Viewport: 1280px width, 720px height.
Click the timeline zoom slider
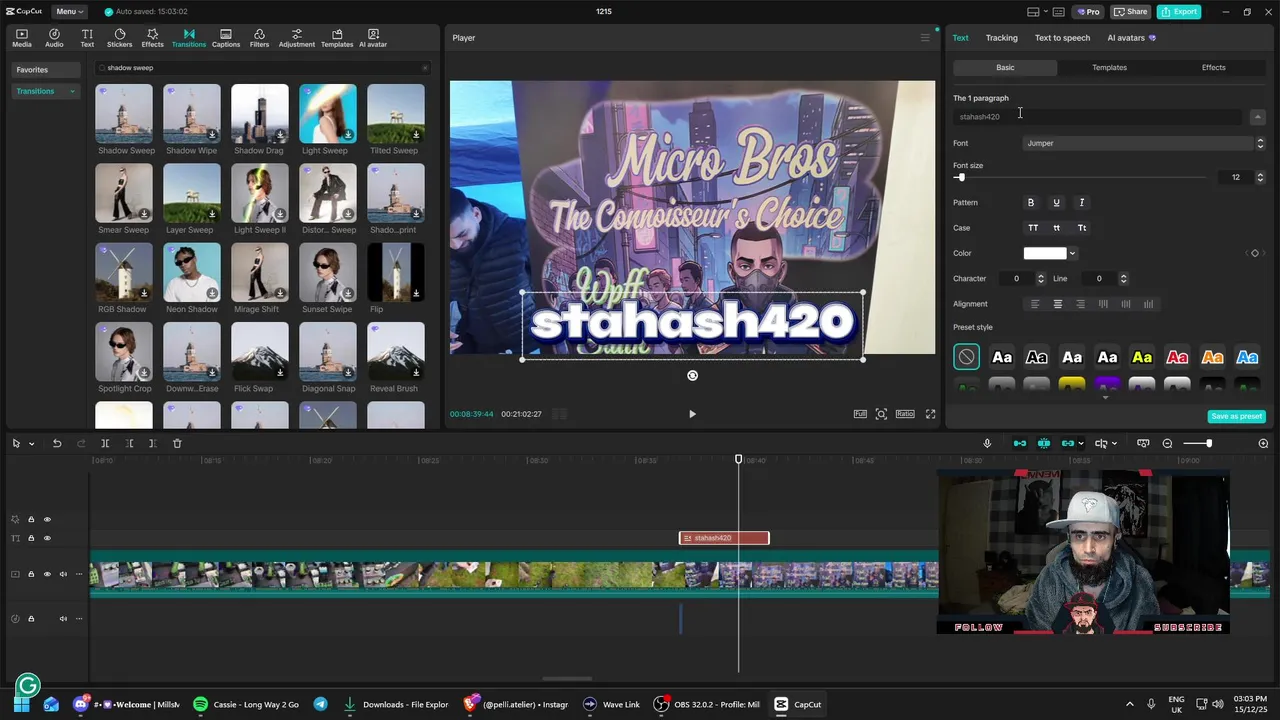1198,443
